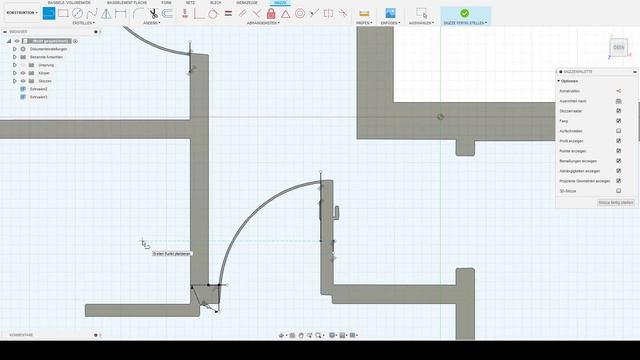Open the Konstruktion workspace dropdown
640x360 pixels.
[x=22, y=13]
